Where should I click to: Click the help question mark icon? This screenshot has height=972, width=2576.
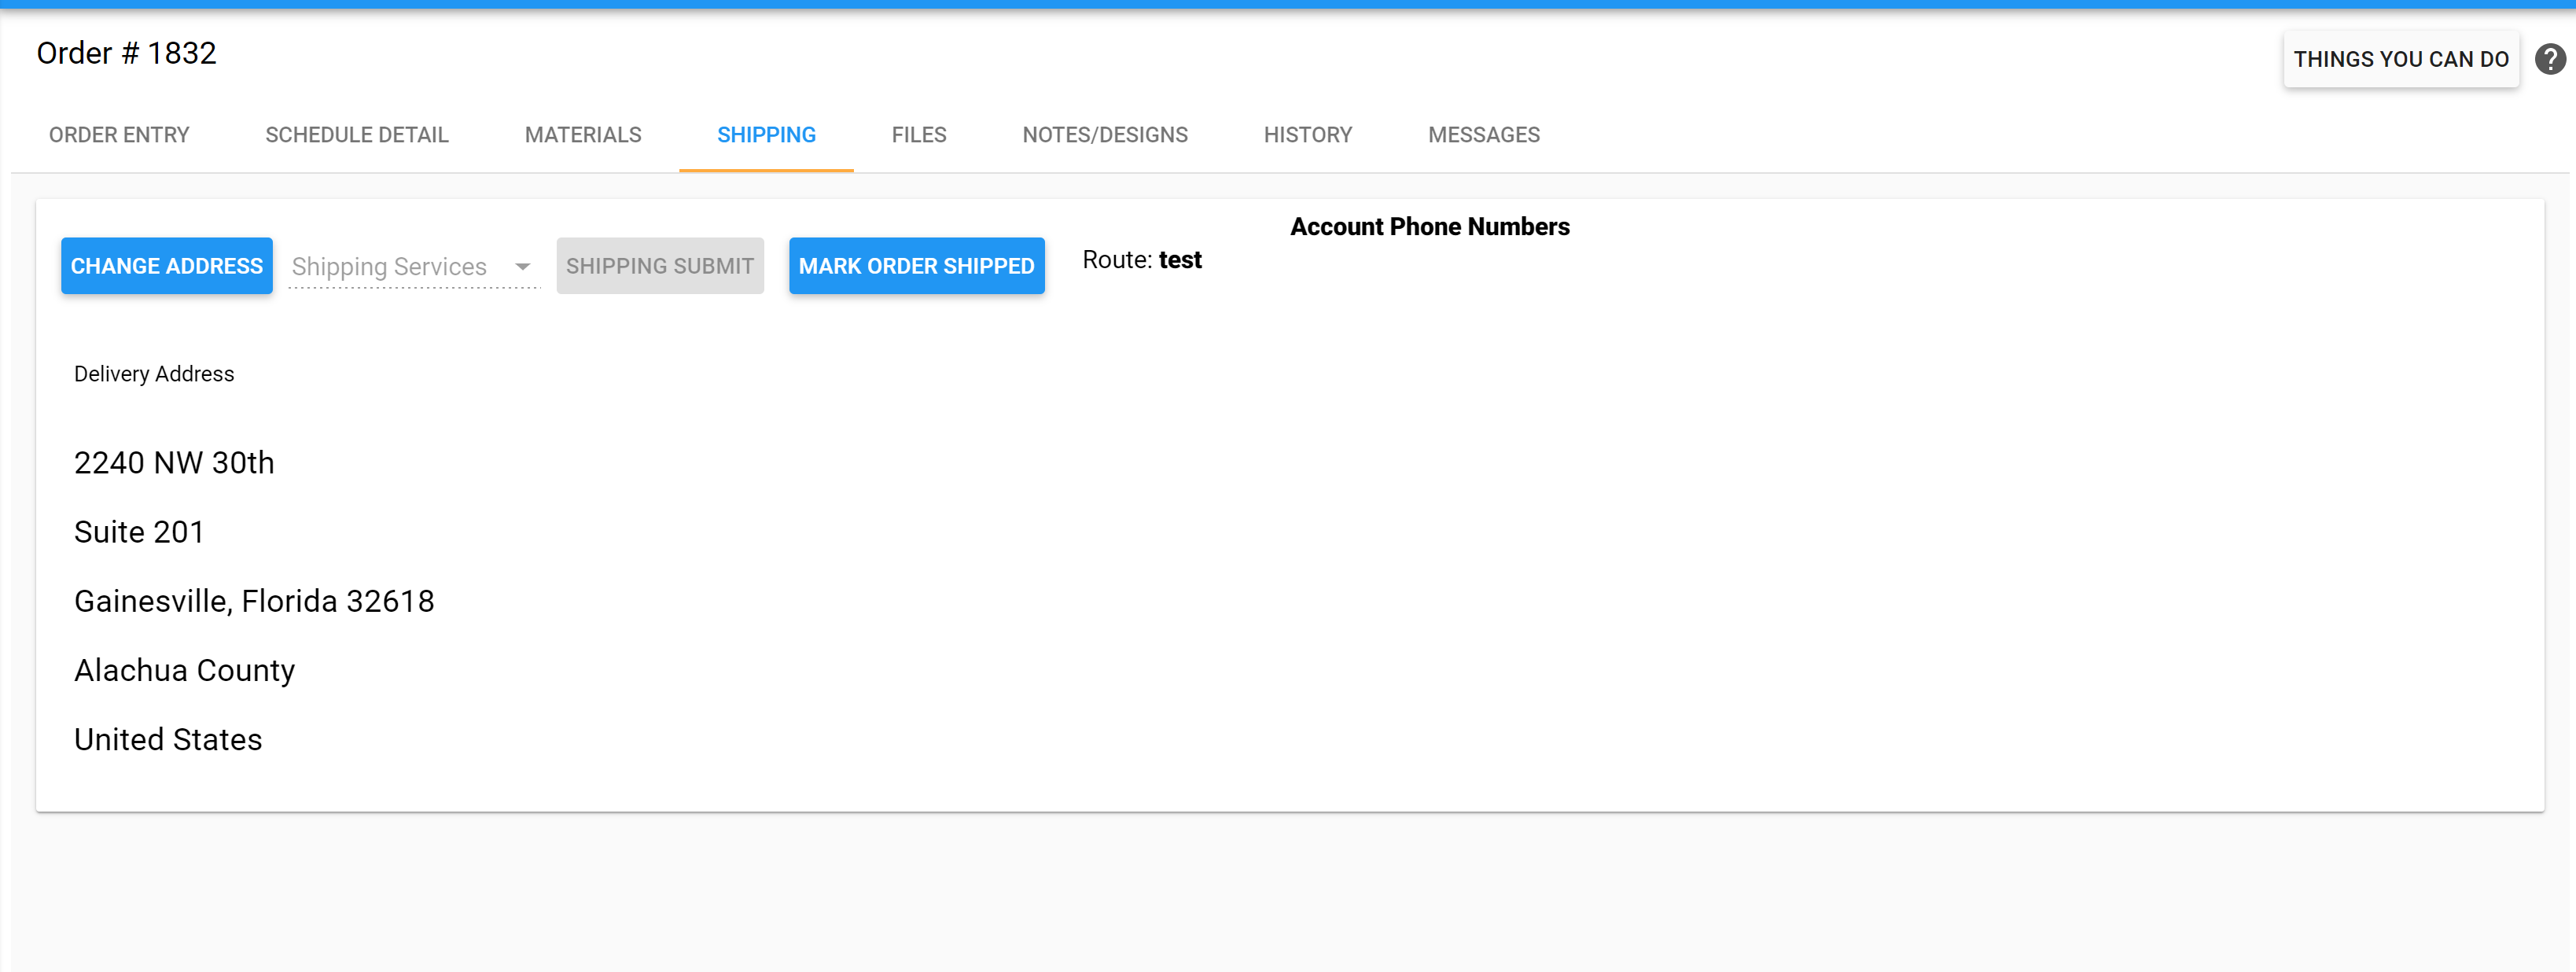[x=2549, y=60]
